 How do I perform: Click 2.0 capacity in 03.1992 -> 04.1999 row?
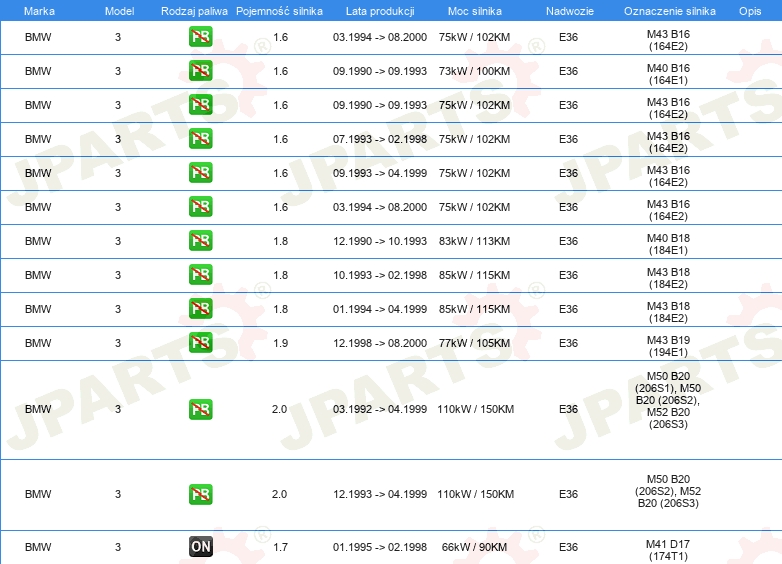tap(279, 409)
